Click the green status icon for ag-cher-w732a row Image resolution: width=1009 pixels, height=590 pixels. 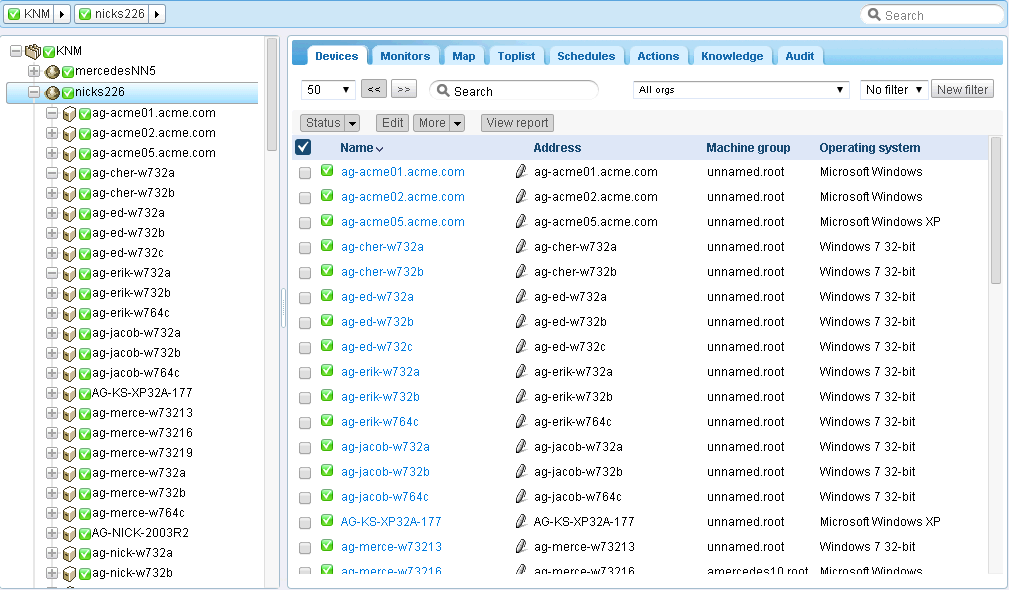(x=327, y=246)
